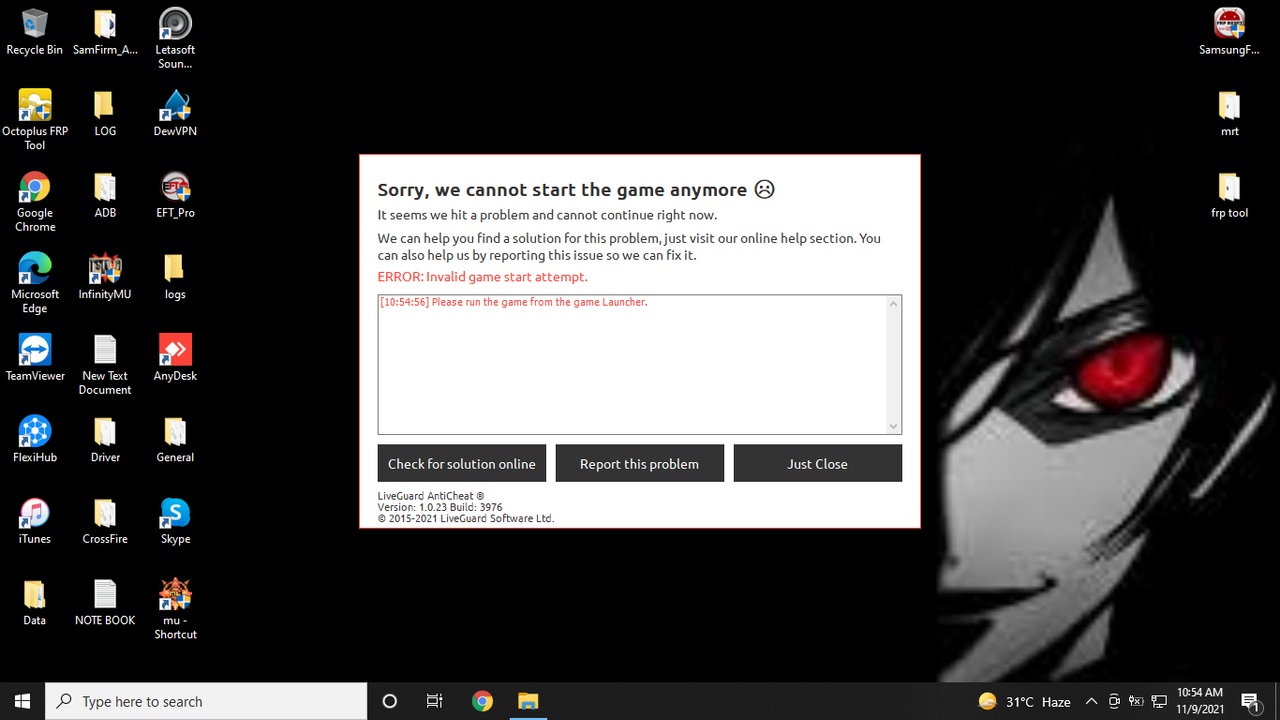
Task: Select the EFT_Pro desktop shortcut
Action: [175, 194]
